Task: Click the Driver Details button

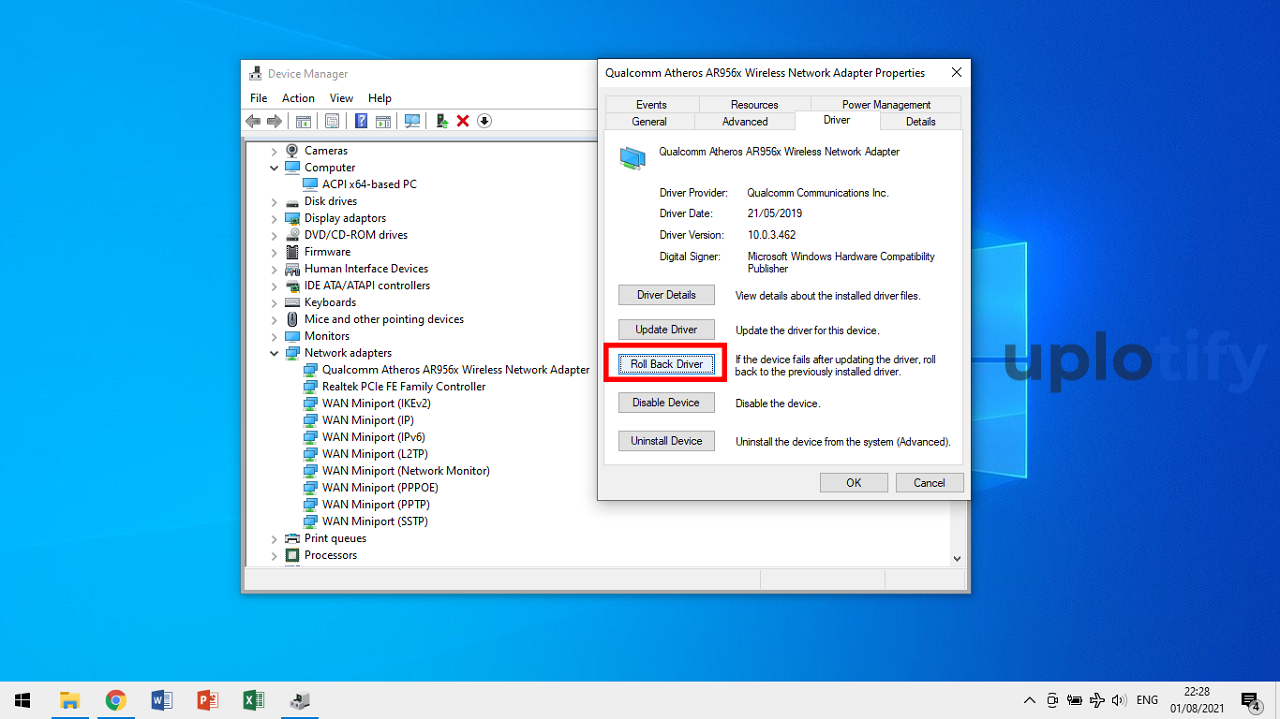Action: (667, 295)
